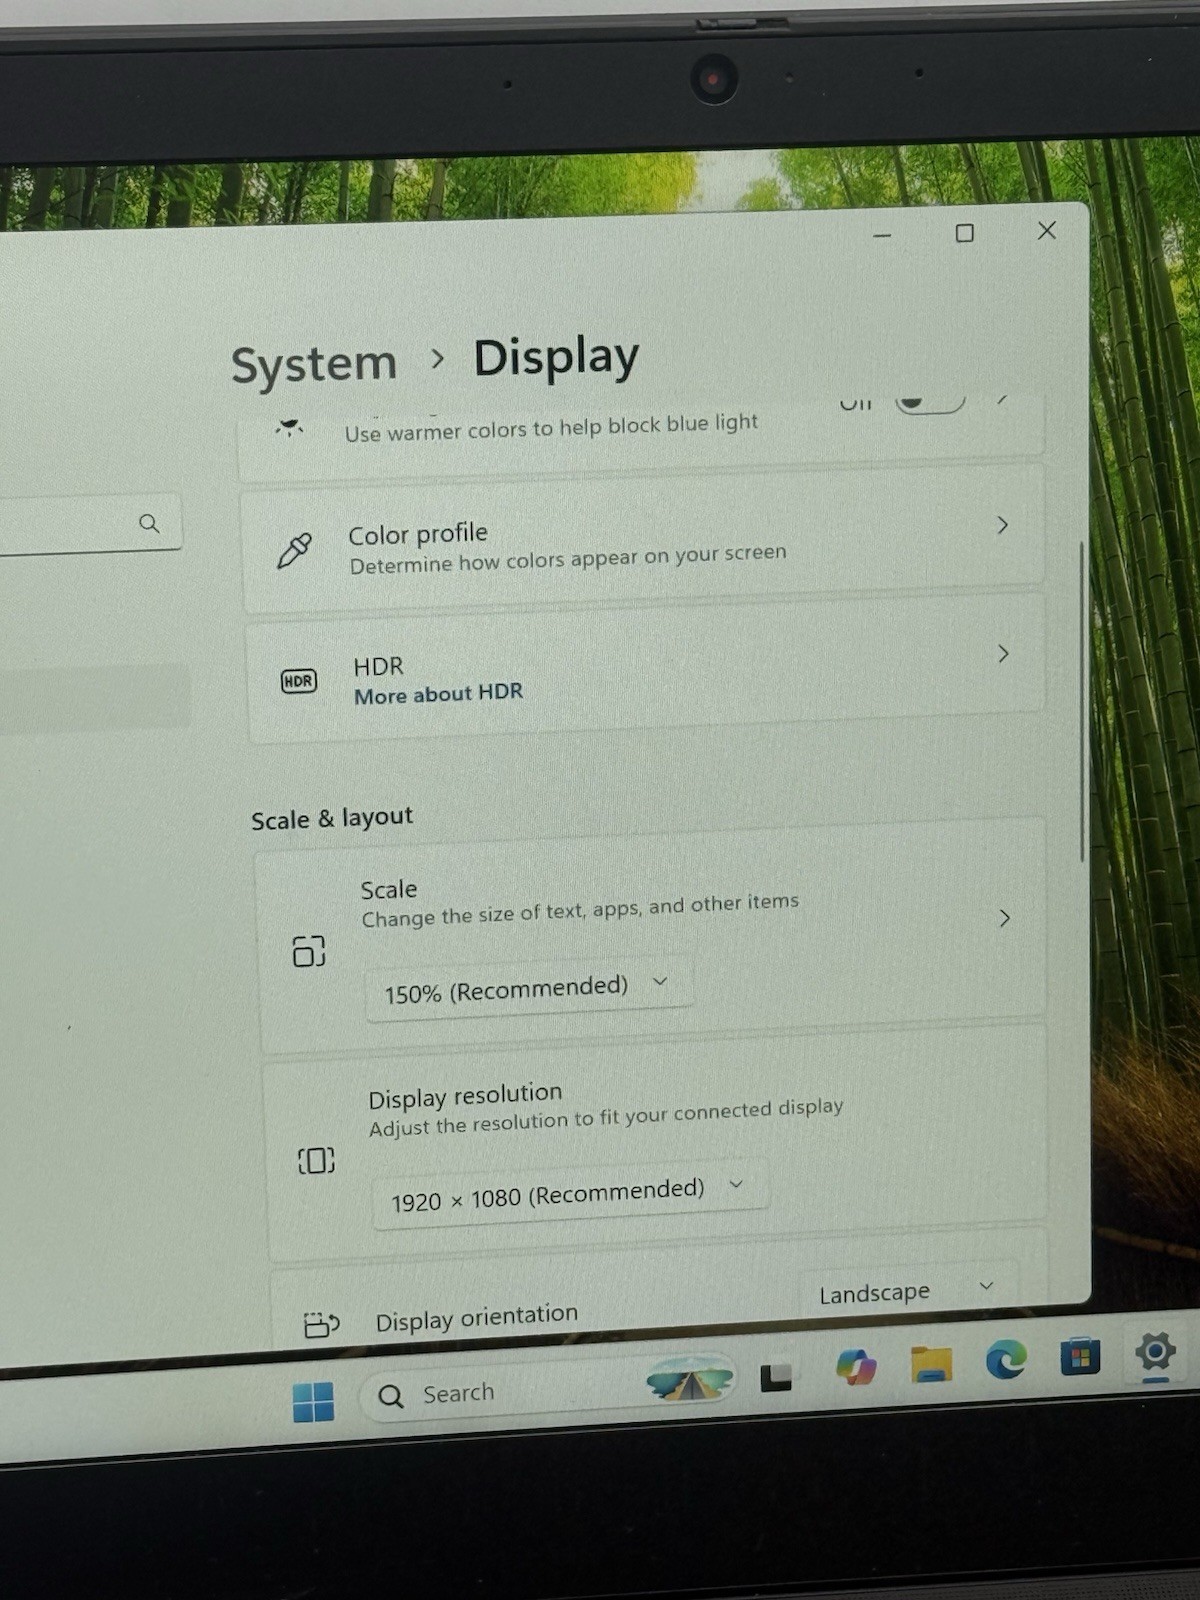Open Microsoft Store from the taskbar

coord(1080,1357)
